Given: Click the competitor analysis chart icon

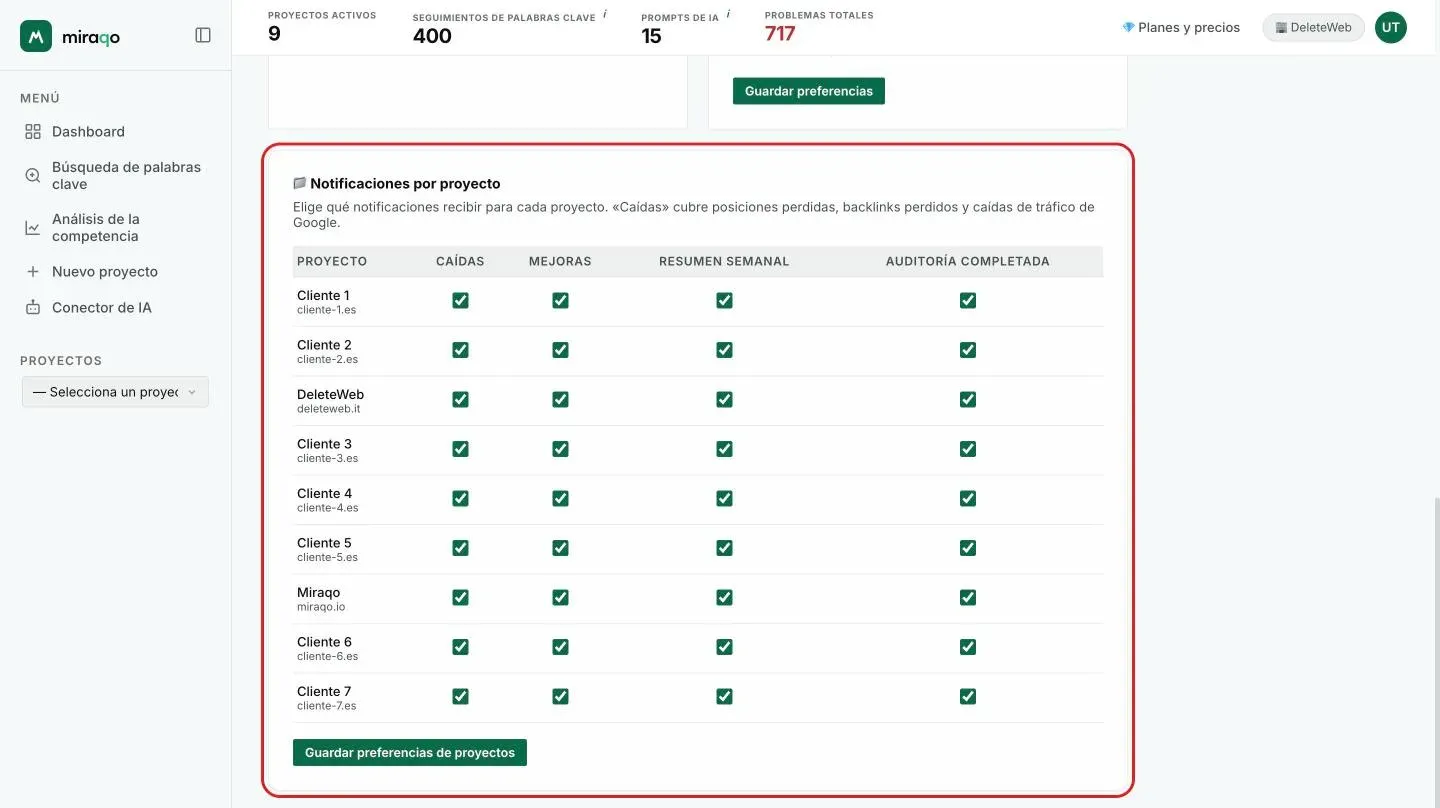Looking at the screenshot, I should (x=33, y=228).
